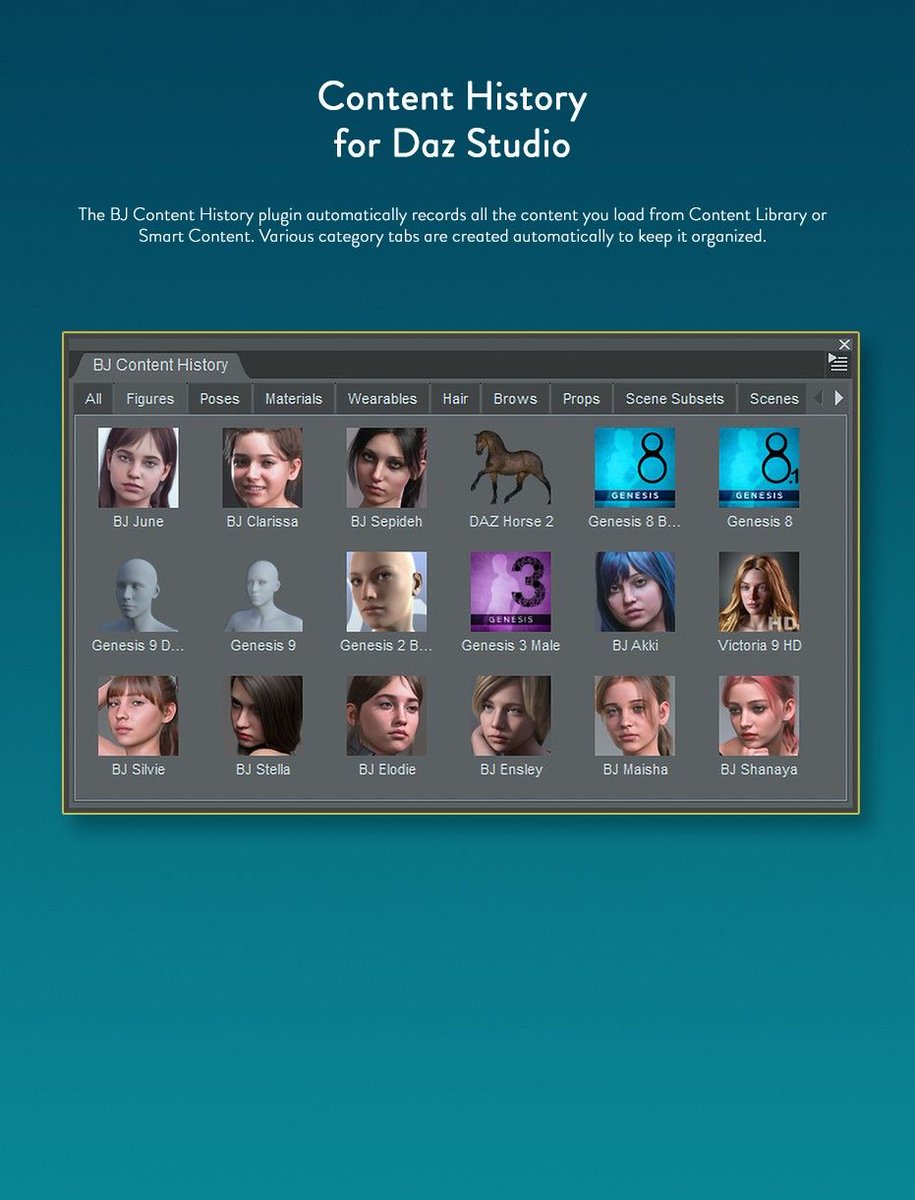Switch to the Hair tab
This screenshot has width=915, height=1200.
click(455, 398)
